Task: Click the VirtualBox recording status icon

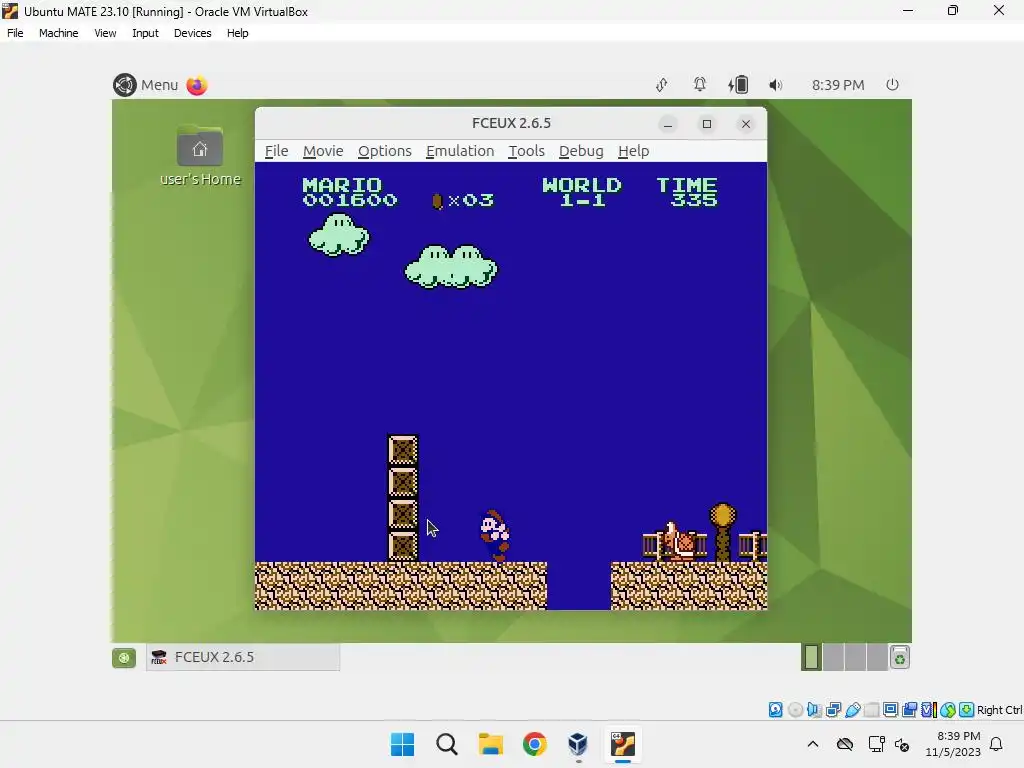Action: tap(909, 710)
